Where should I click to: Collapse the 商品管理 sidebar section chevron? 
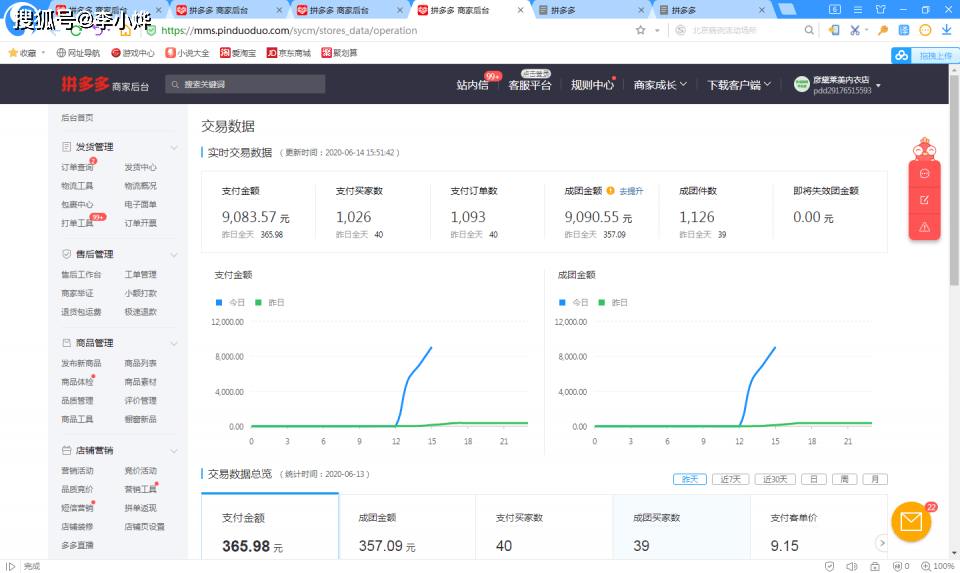click(174, 343)
